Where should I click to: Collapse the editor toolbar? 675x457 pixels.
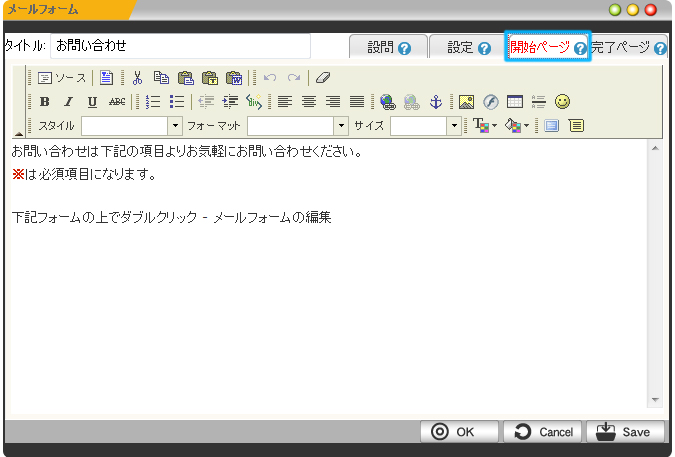click(19, 134)
